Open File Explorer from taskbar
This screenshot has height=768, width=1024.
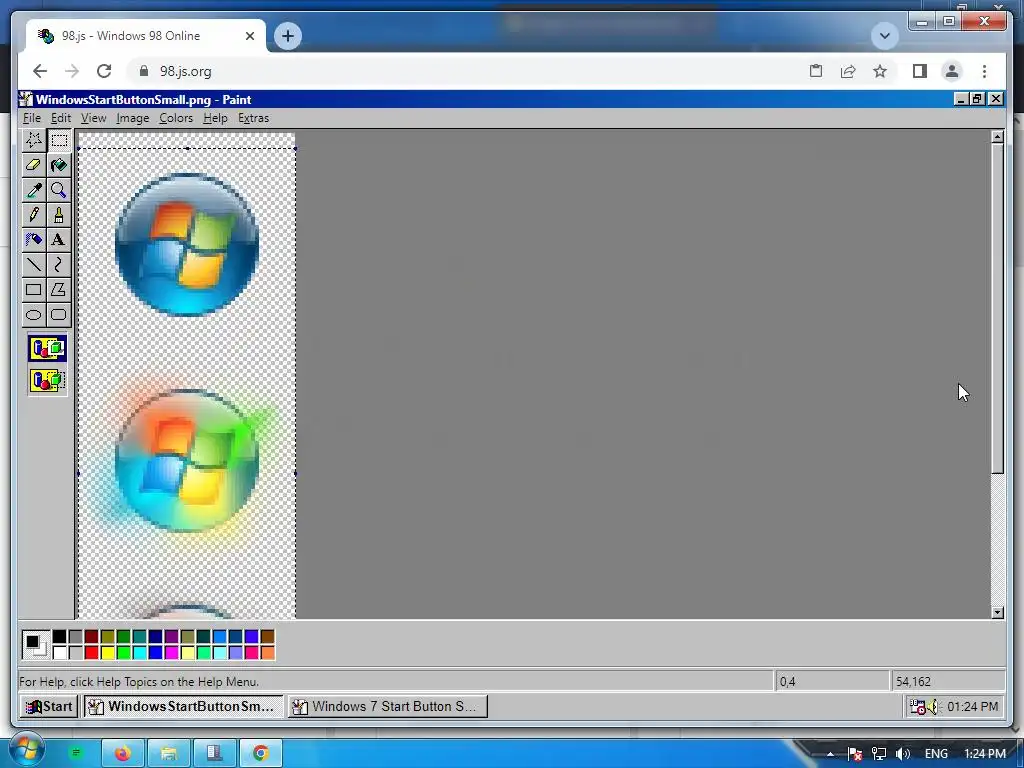coord(168,754)
